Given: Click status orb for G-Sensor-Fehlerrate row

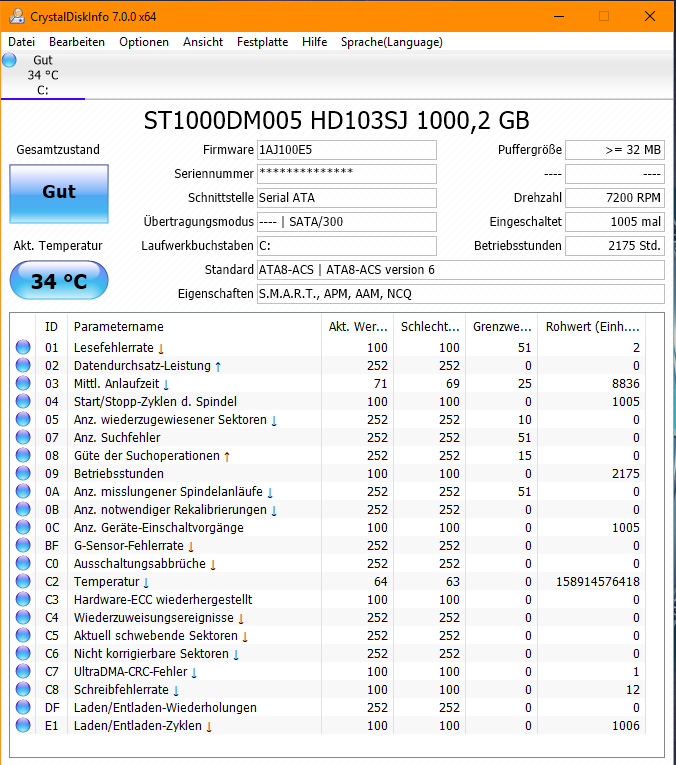Looking at the screenshot, I should [x=23, y=545].
